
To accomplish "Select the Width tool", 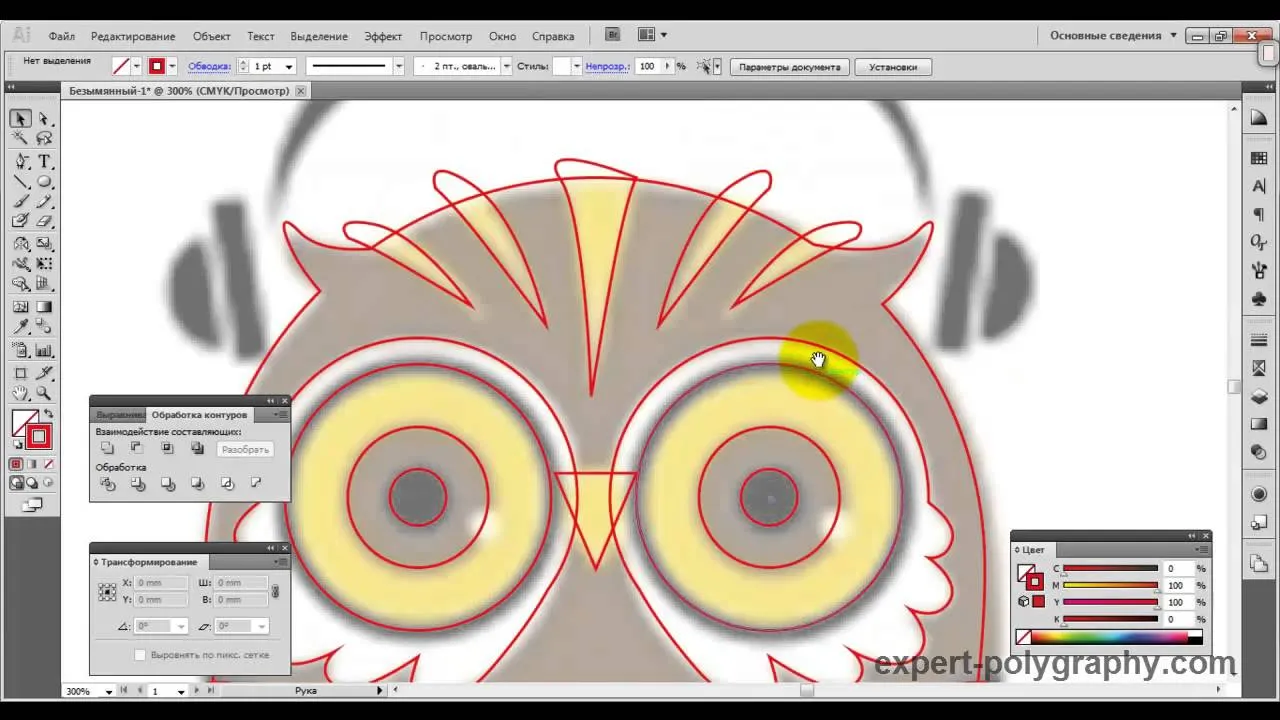I will click(x=20, y=264).
